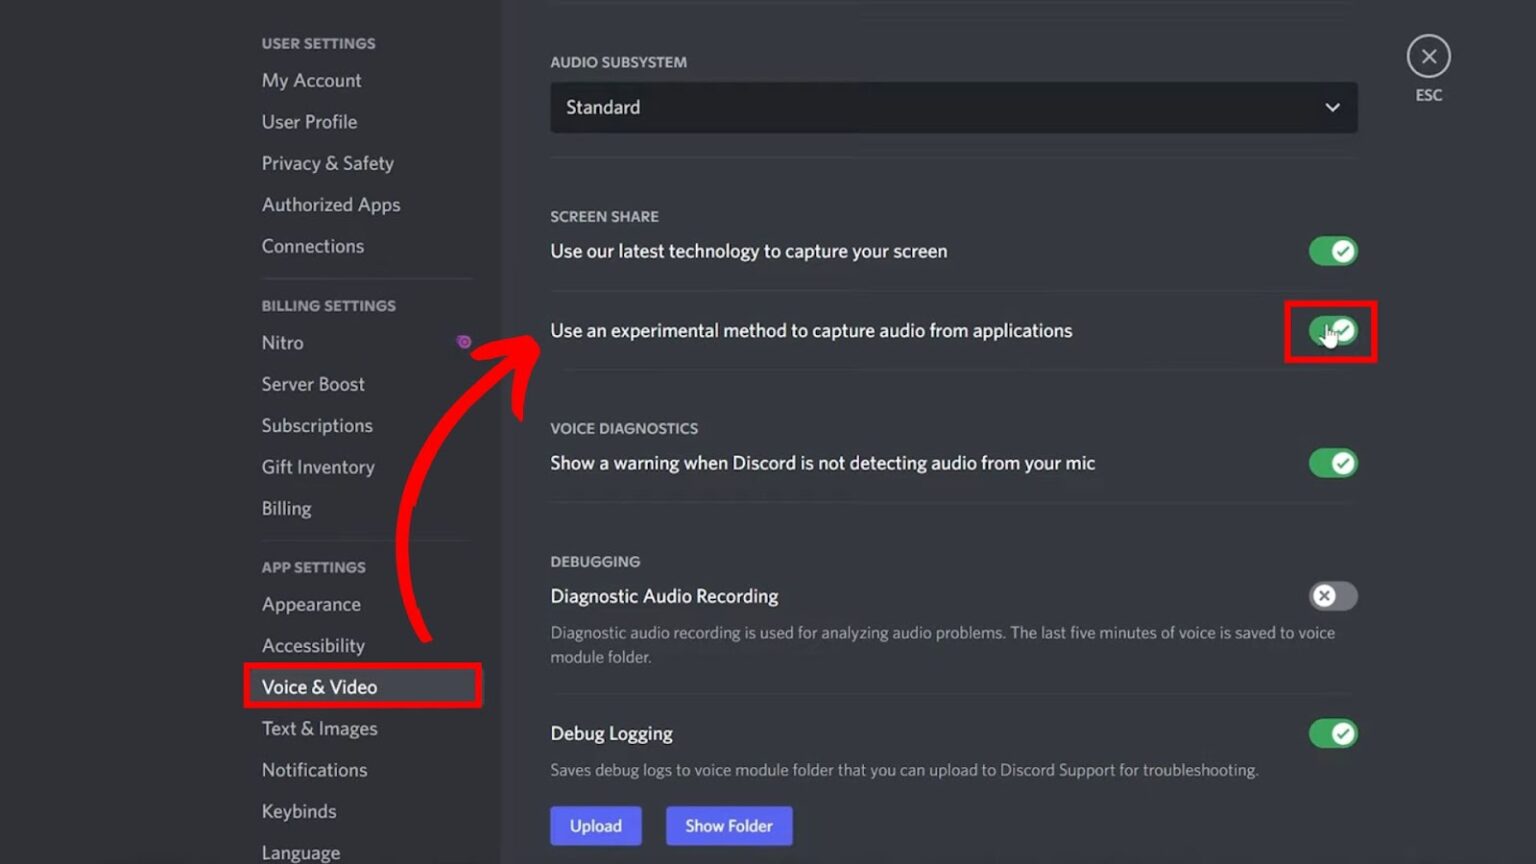This screenshot has height=864, width=1536.
Task: Click the Upload button
Action: click(x=595, y=826)
